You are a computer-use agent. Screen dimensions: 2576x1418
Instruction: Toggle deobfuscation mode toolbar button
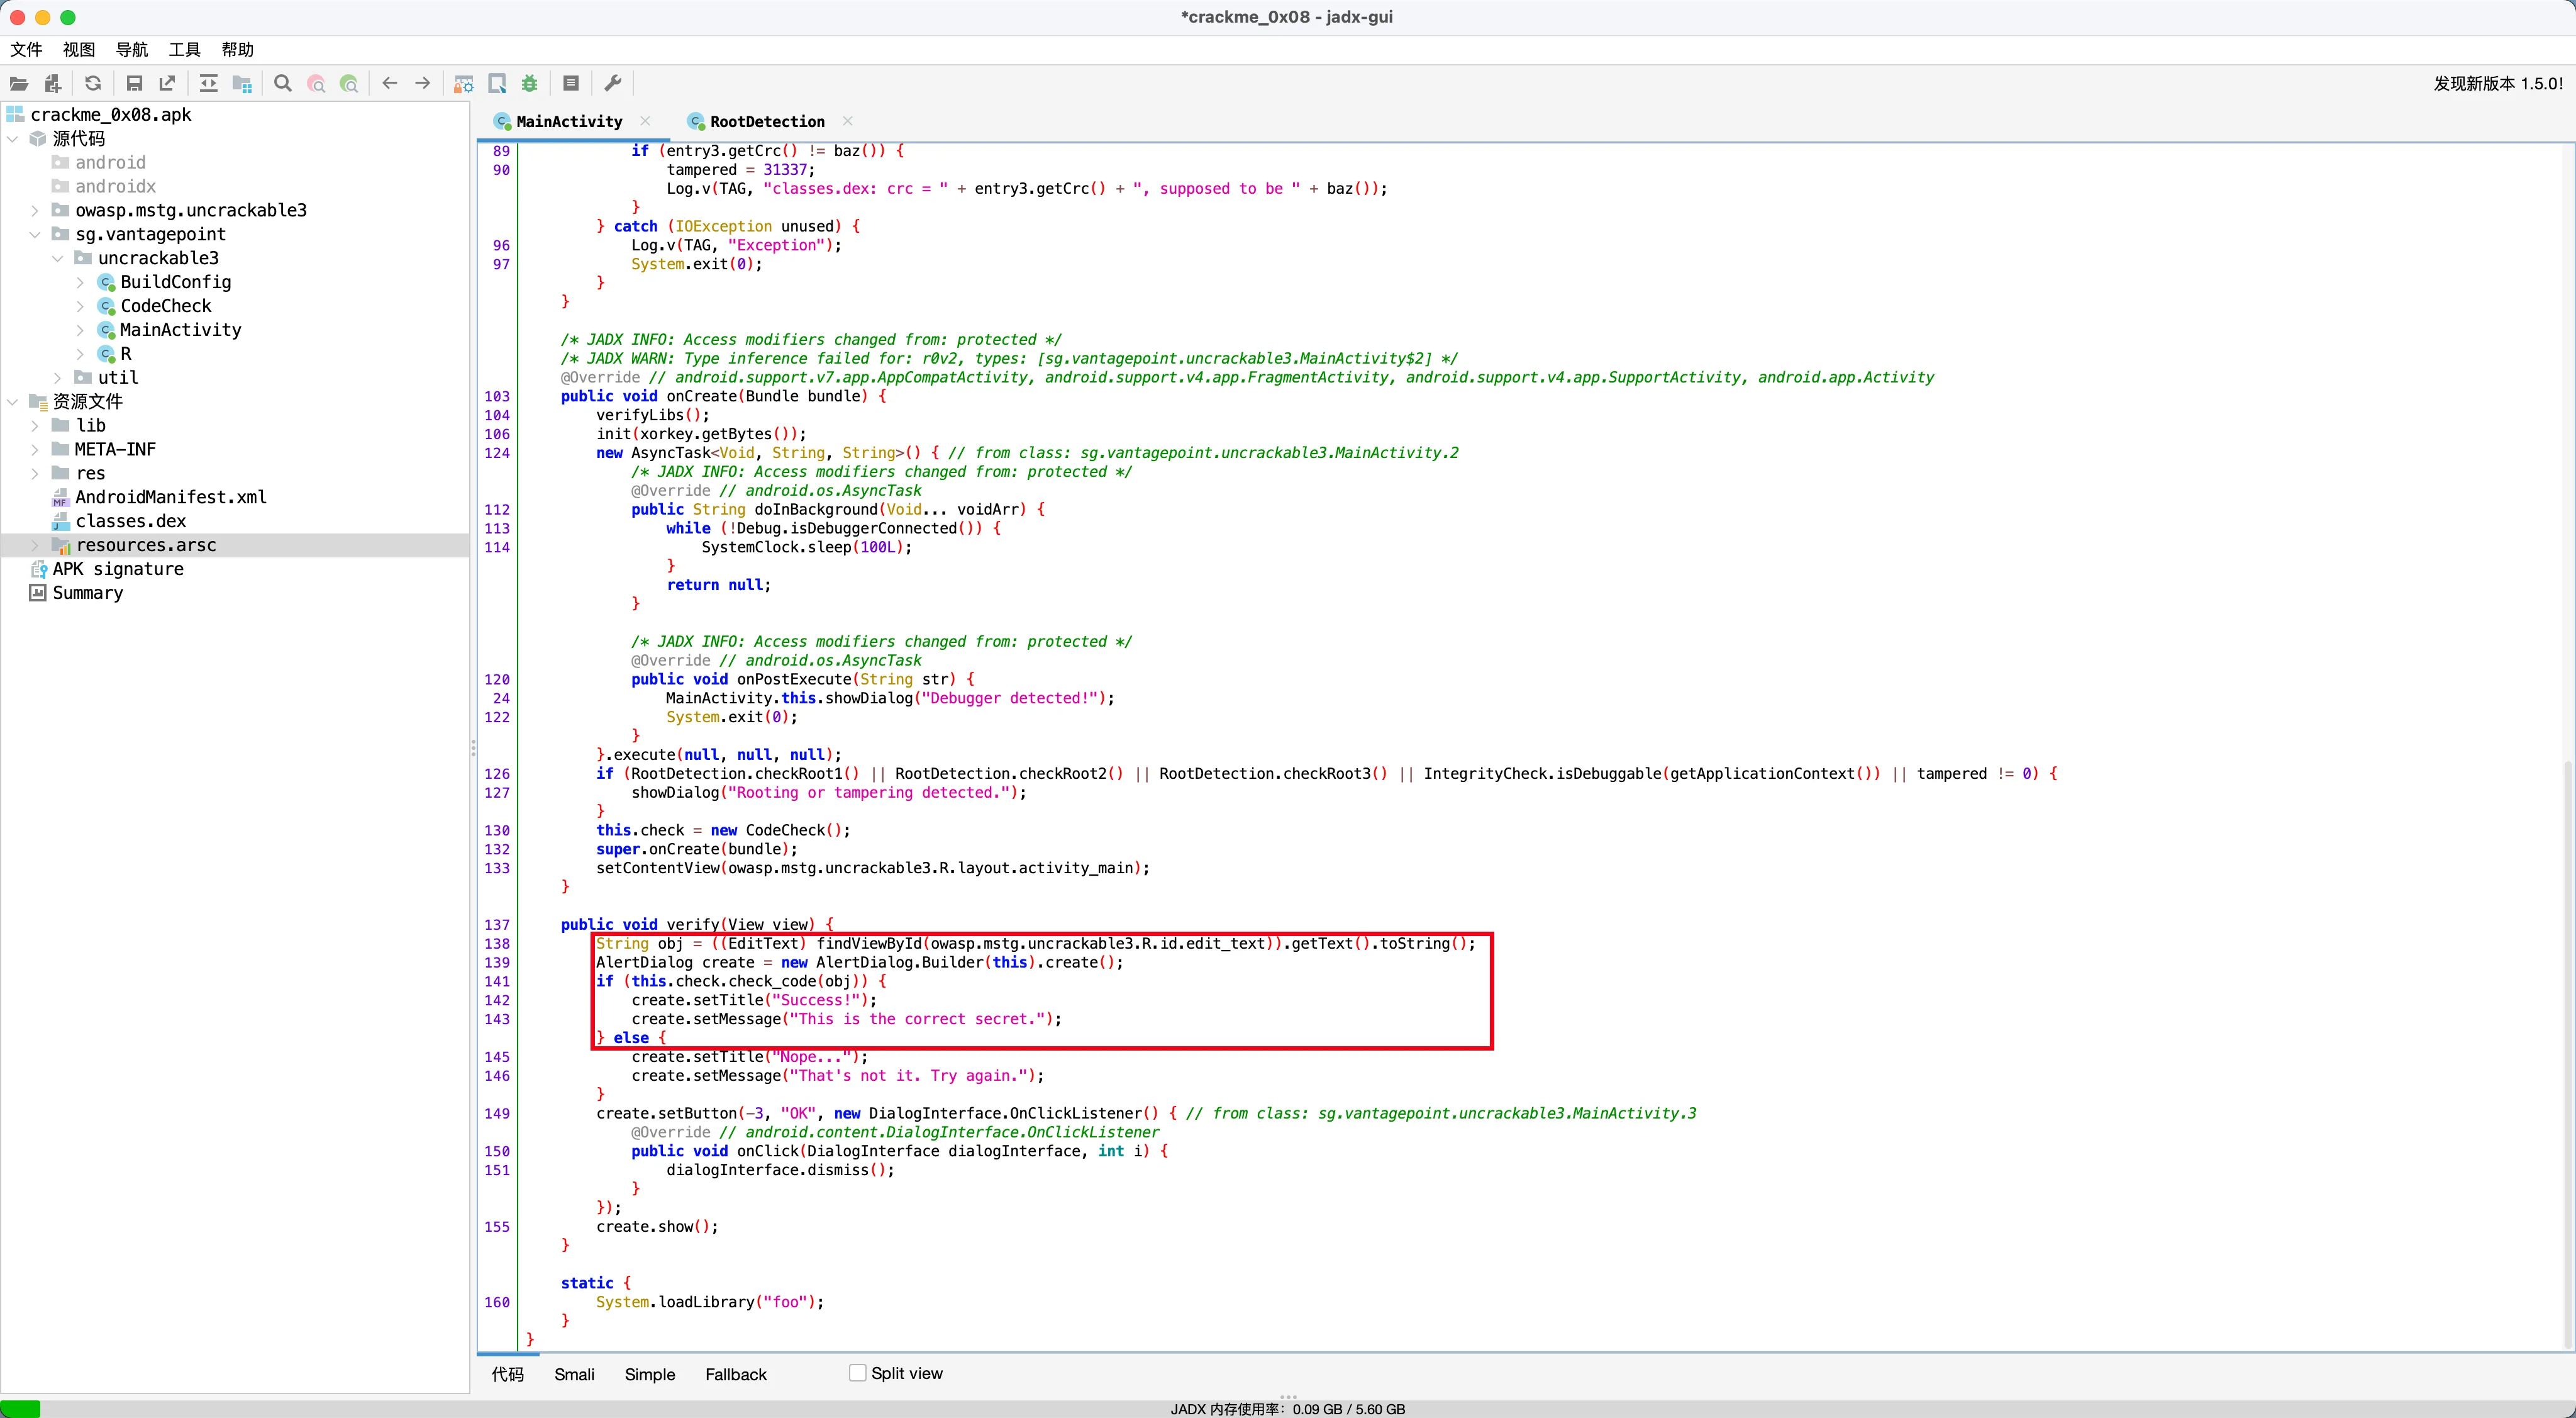pyautogui.click(x=464, y=84)
